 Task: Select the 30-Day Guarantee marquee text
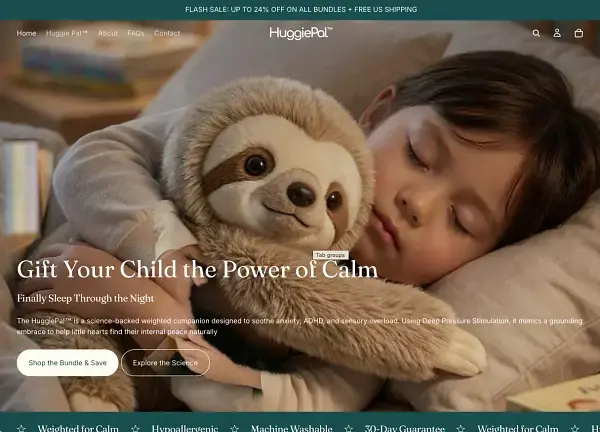coord(404,428)
